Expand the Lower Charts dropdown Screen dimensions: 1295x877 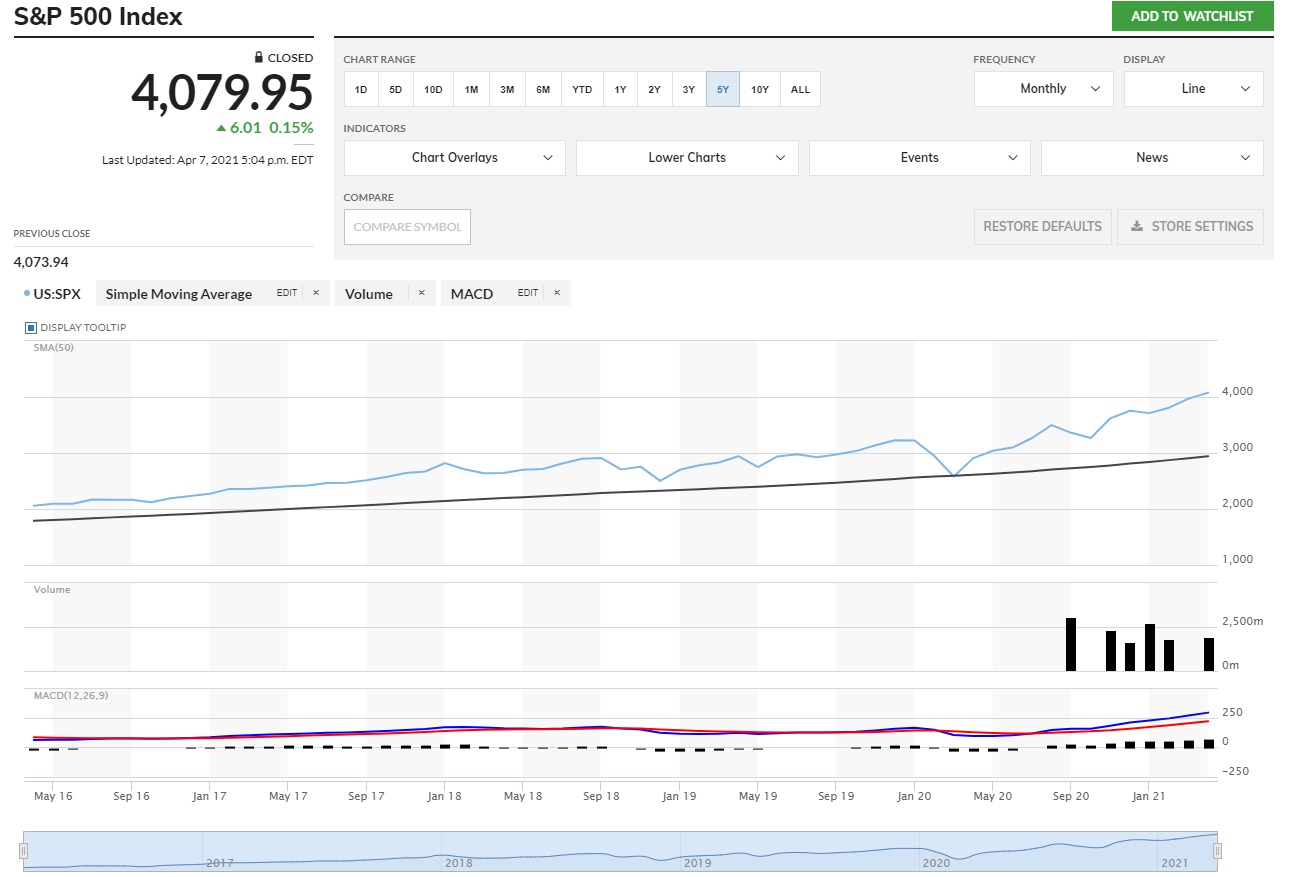[x=687, y=158]
